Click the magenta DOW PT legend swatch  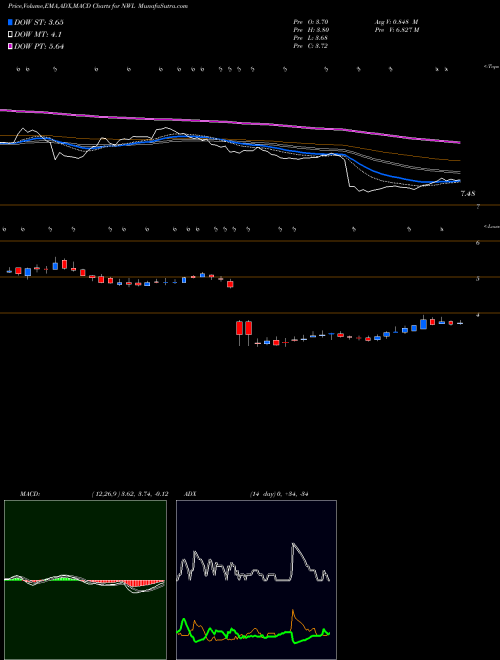[x=11, y=46]
